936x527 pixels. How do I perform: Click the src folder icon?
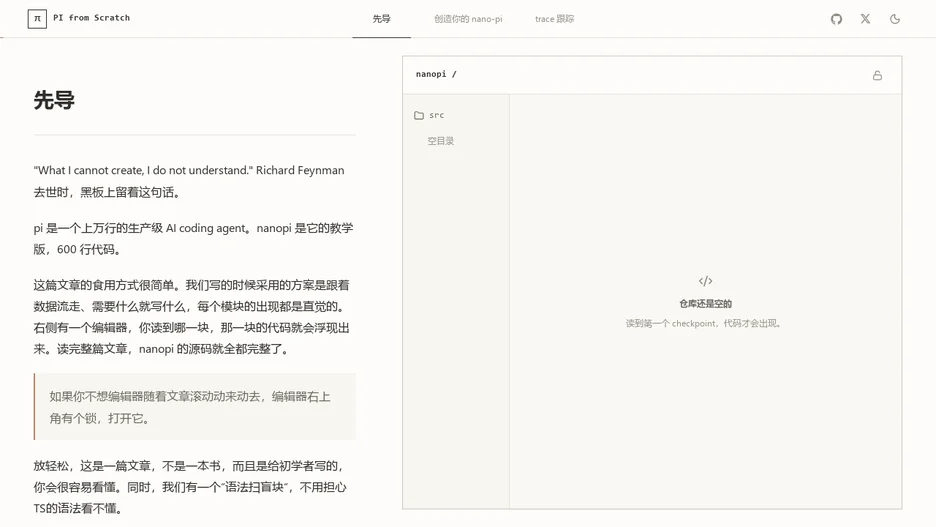click(x=419, y=115)
